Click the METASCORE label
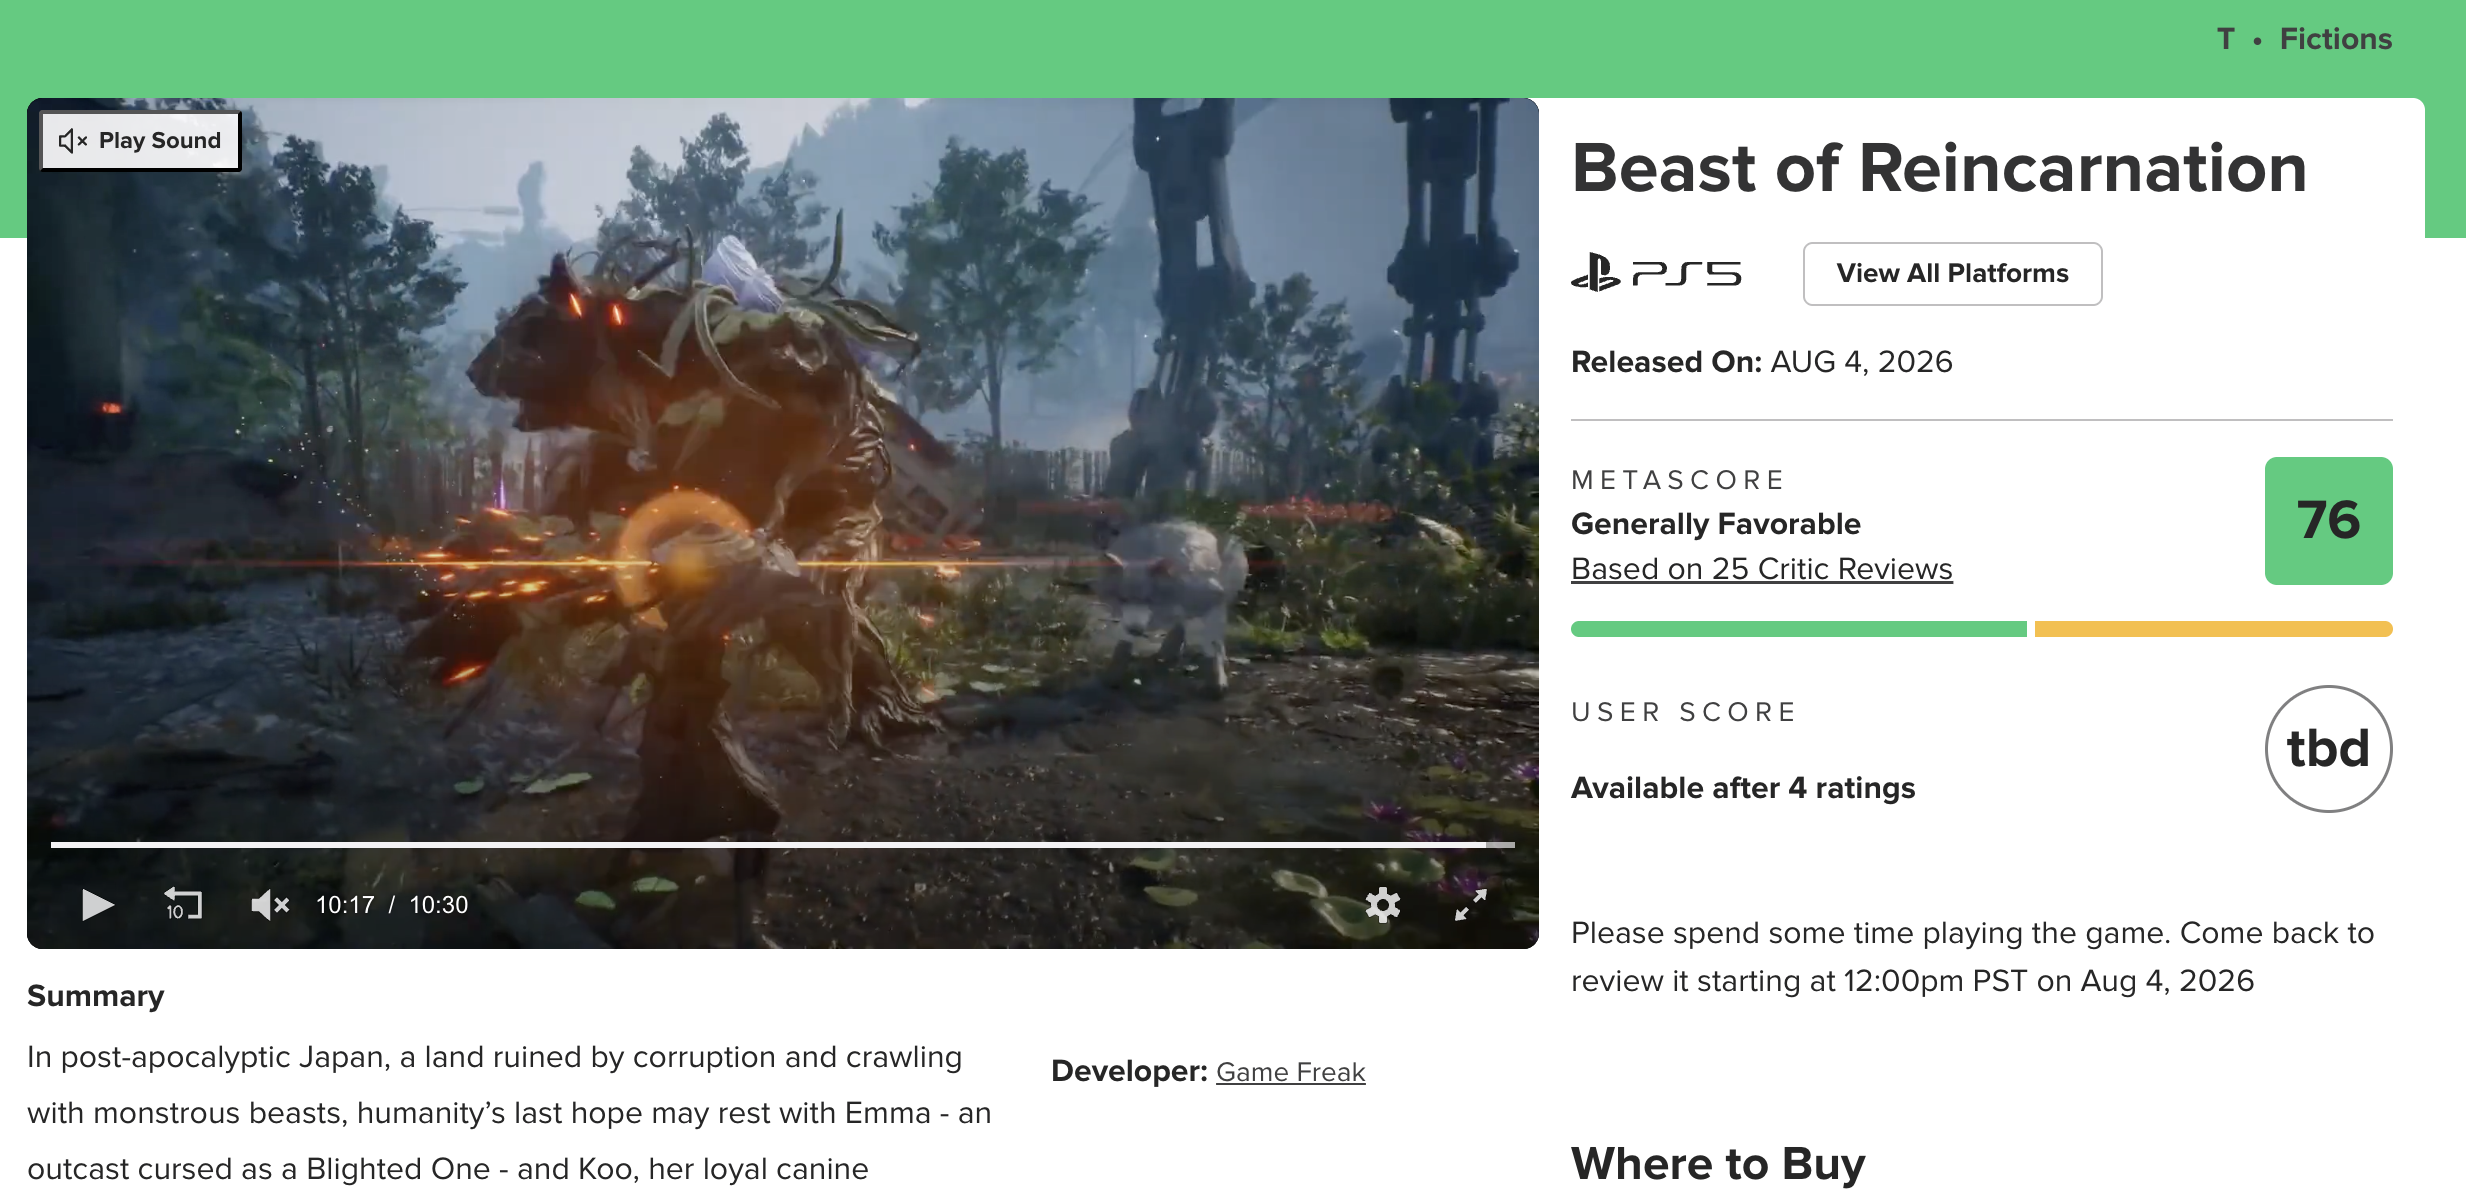 point(1678,480)
